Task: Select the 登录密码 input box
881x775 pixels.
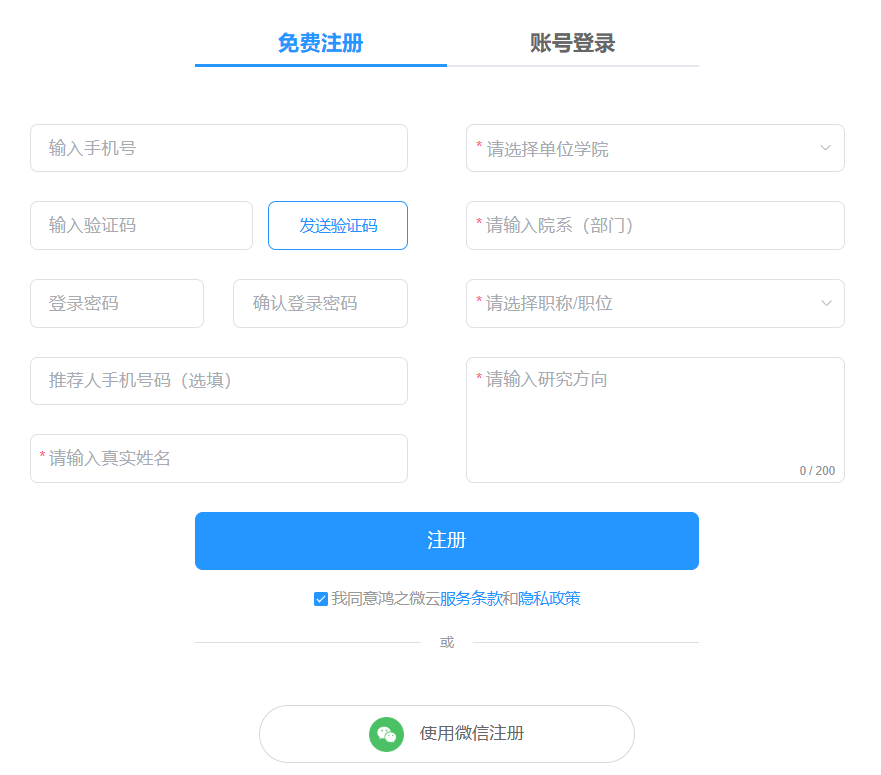Action: (117, 303)
